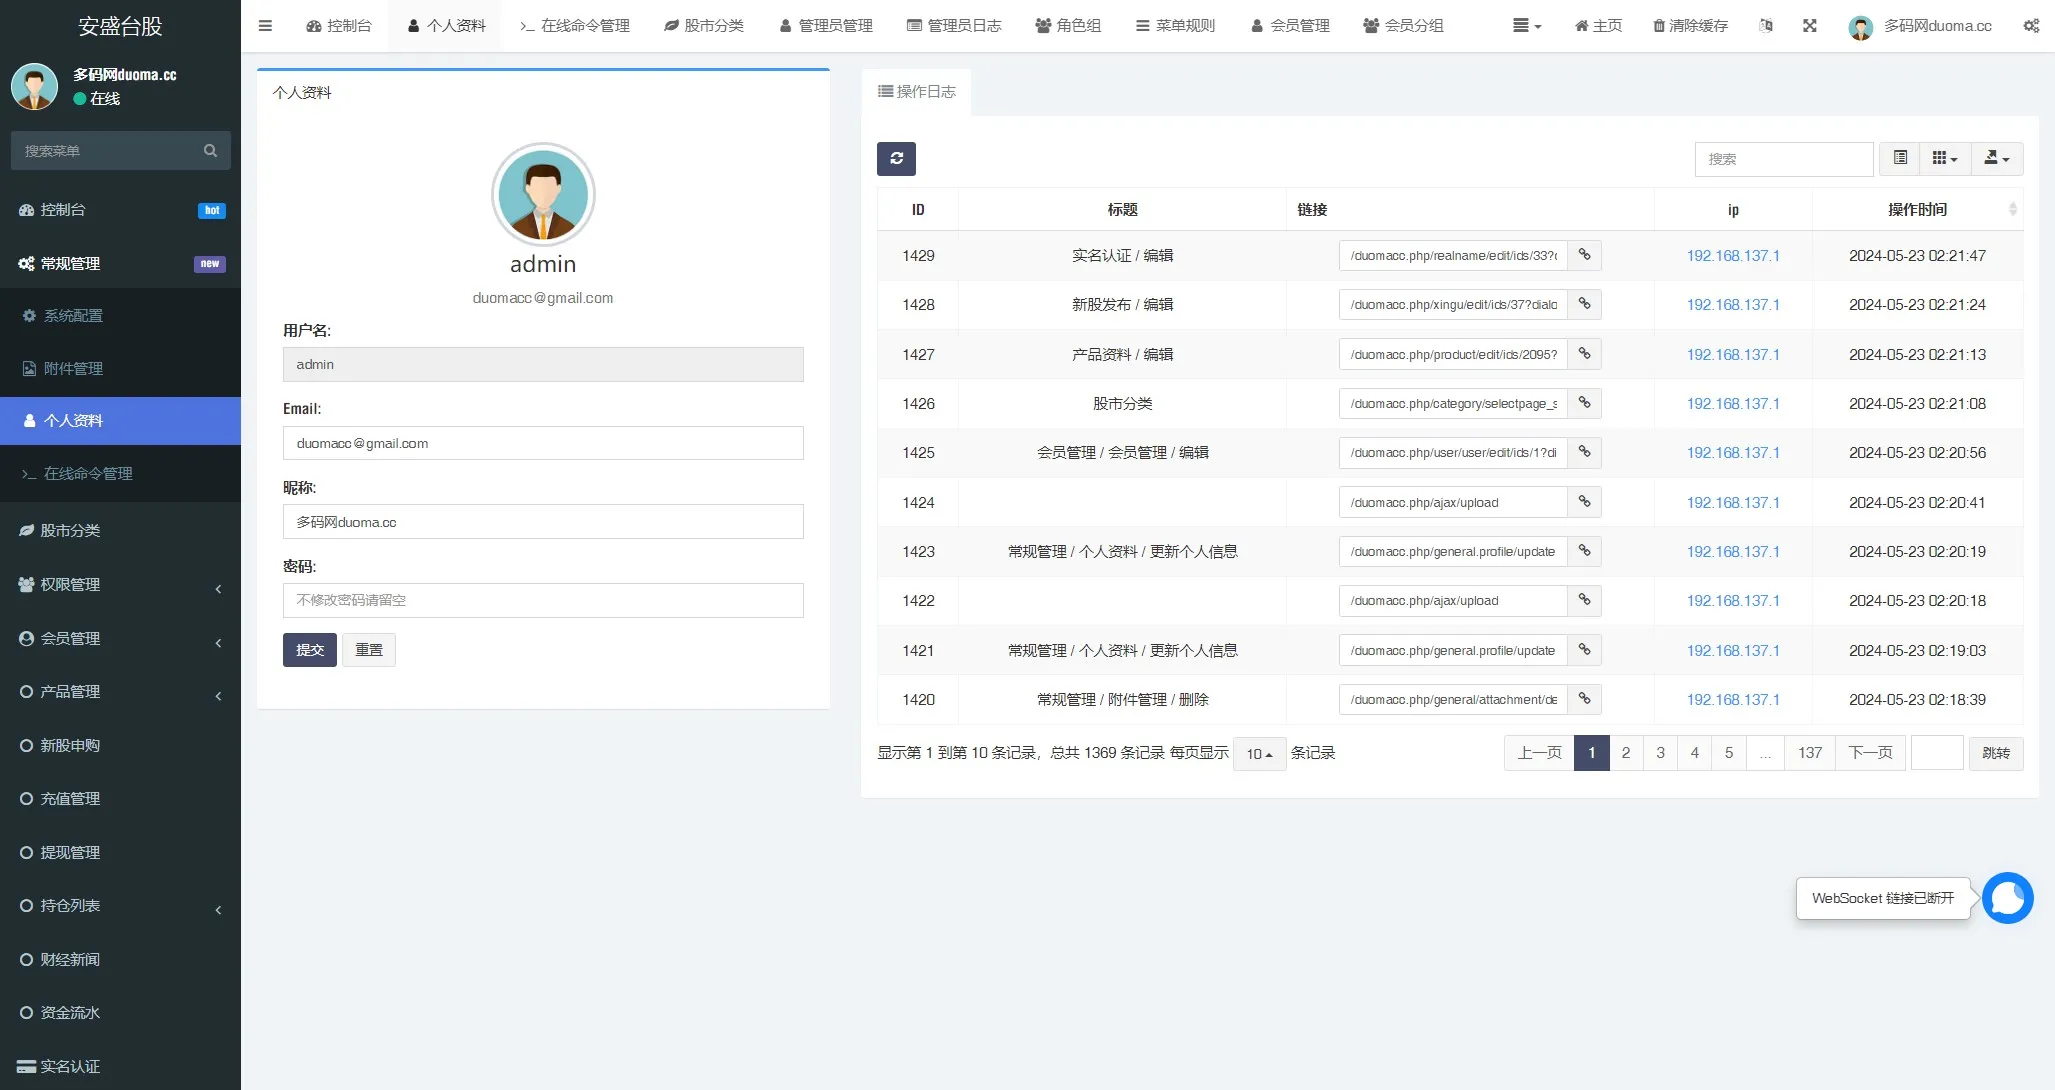
Task: Click the detailed list view icon
Action: pyautogui.click(x=1900, y=158)
